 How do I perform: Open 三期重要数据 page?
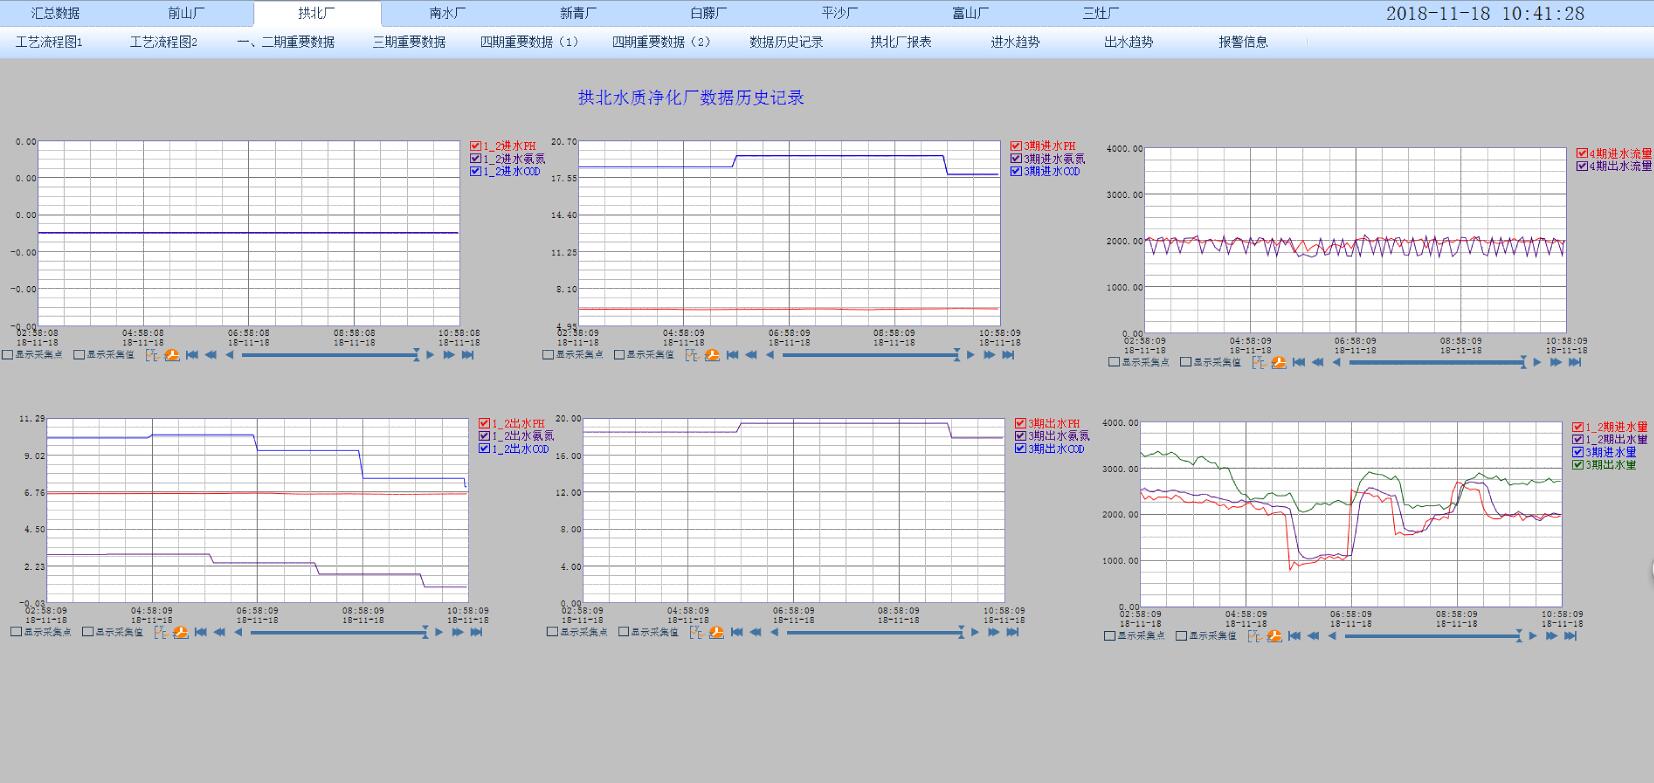point(409,42)
